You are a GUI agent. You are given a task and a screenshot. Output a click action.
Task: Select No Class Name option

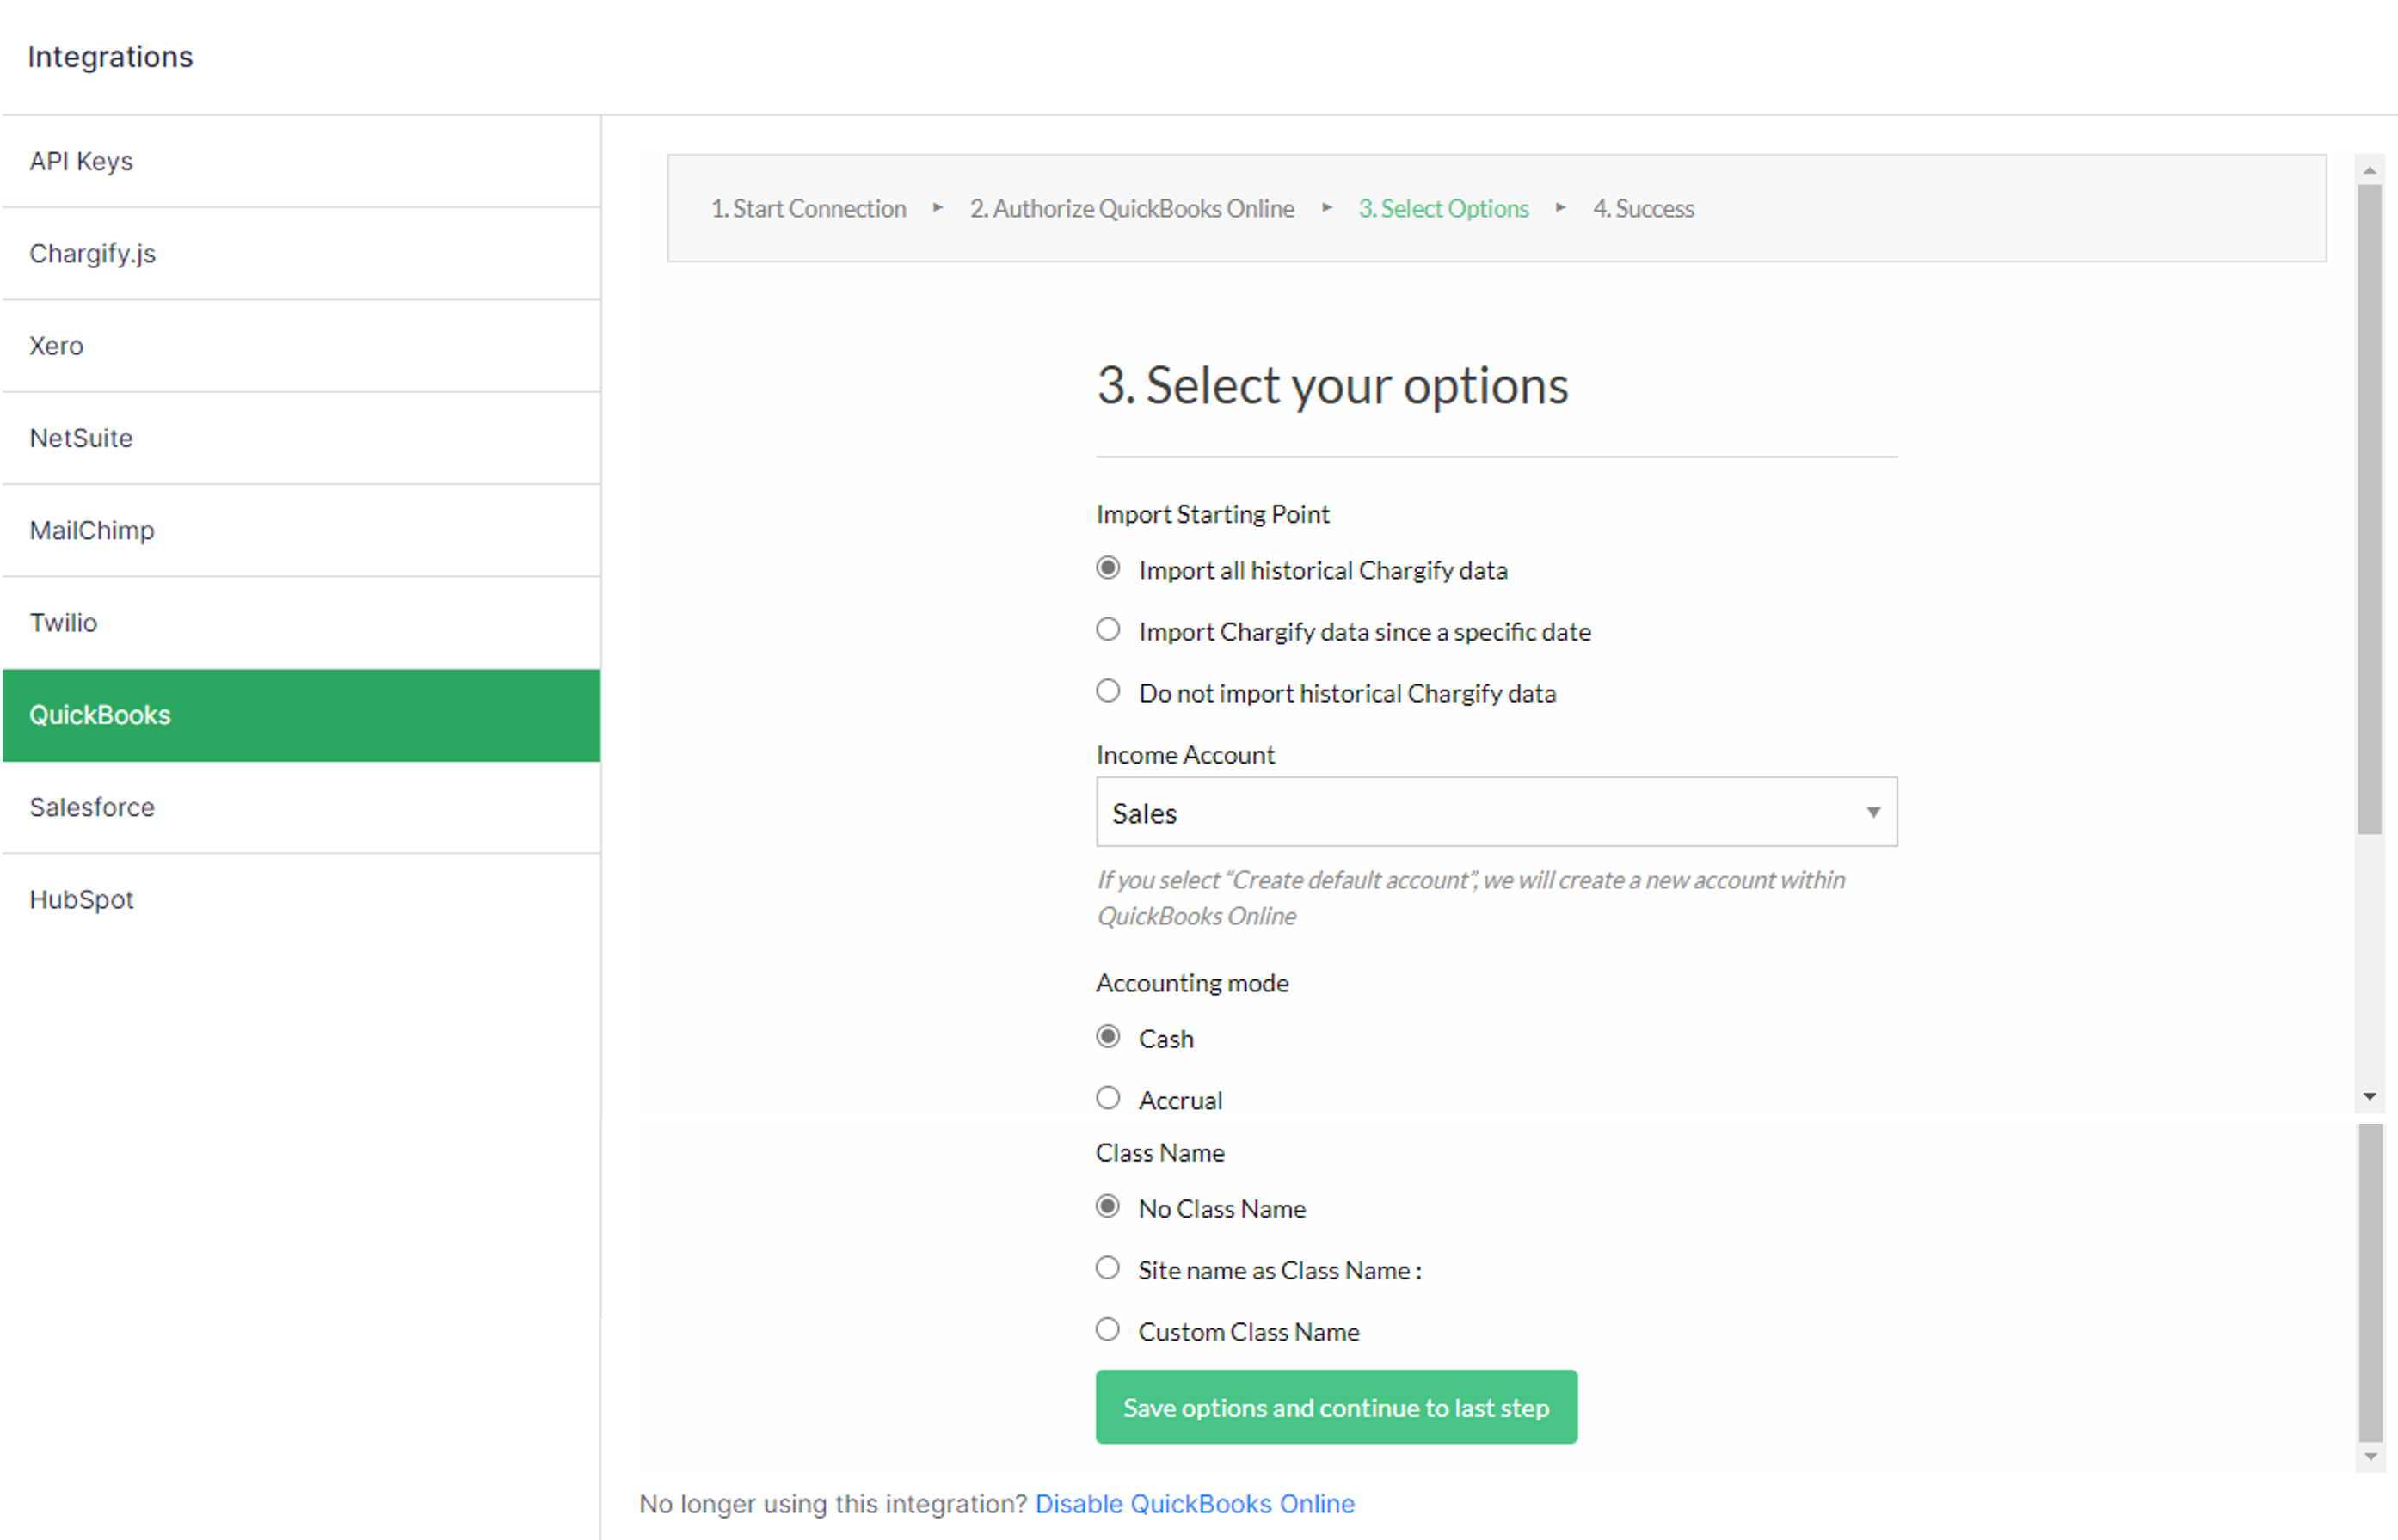click(1107, 1207)
